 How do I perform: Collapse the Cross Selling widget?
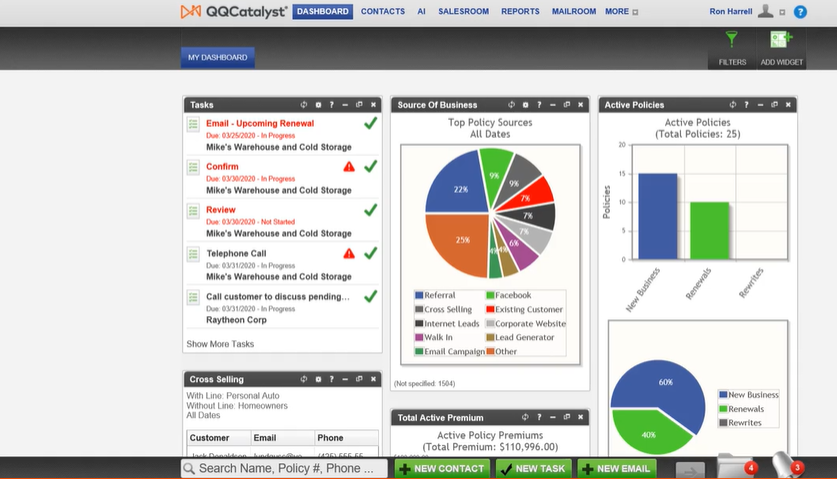pyautogui.click(x=345, y=379)
